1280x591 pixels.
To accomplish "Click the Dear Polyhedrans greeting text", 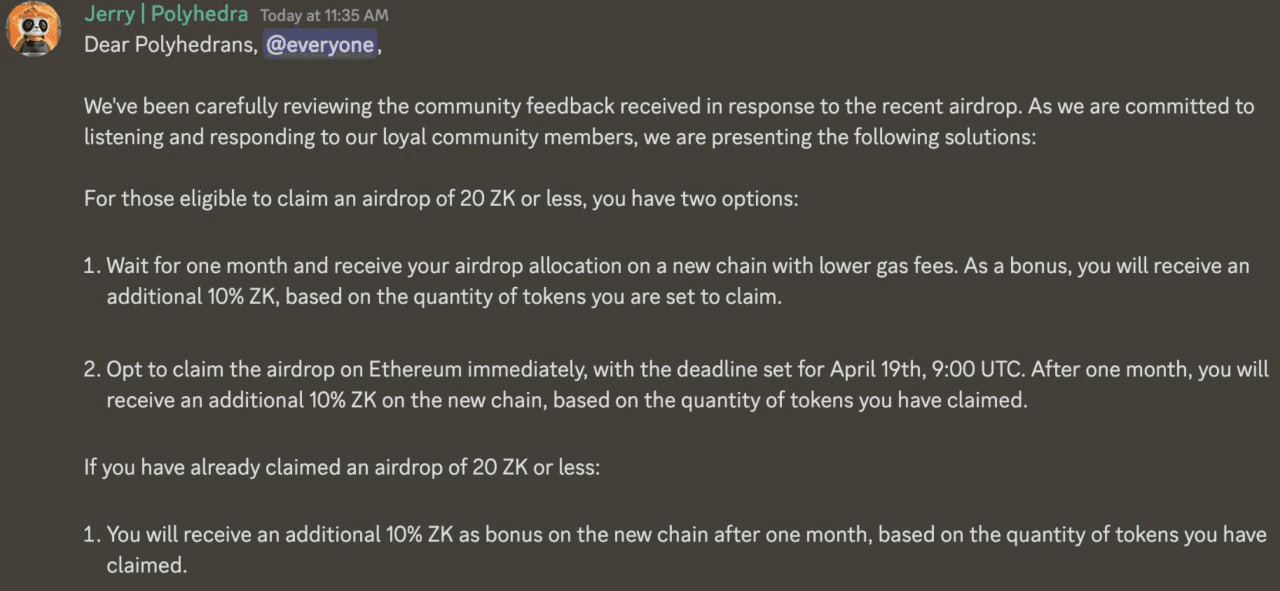I will click(x=170, y=45).
